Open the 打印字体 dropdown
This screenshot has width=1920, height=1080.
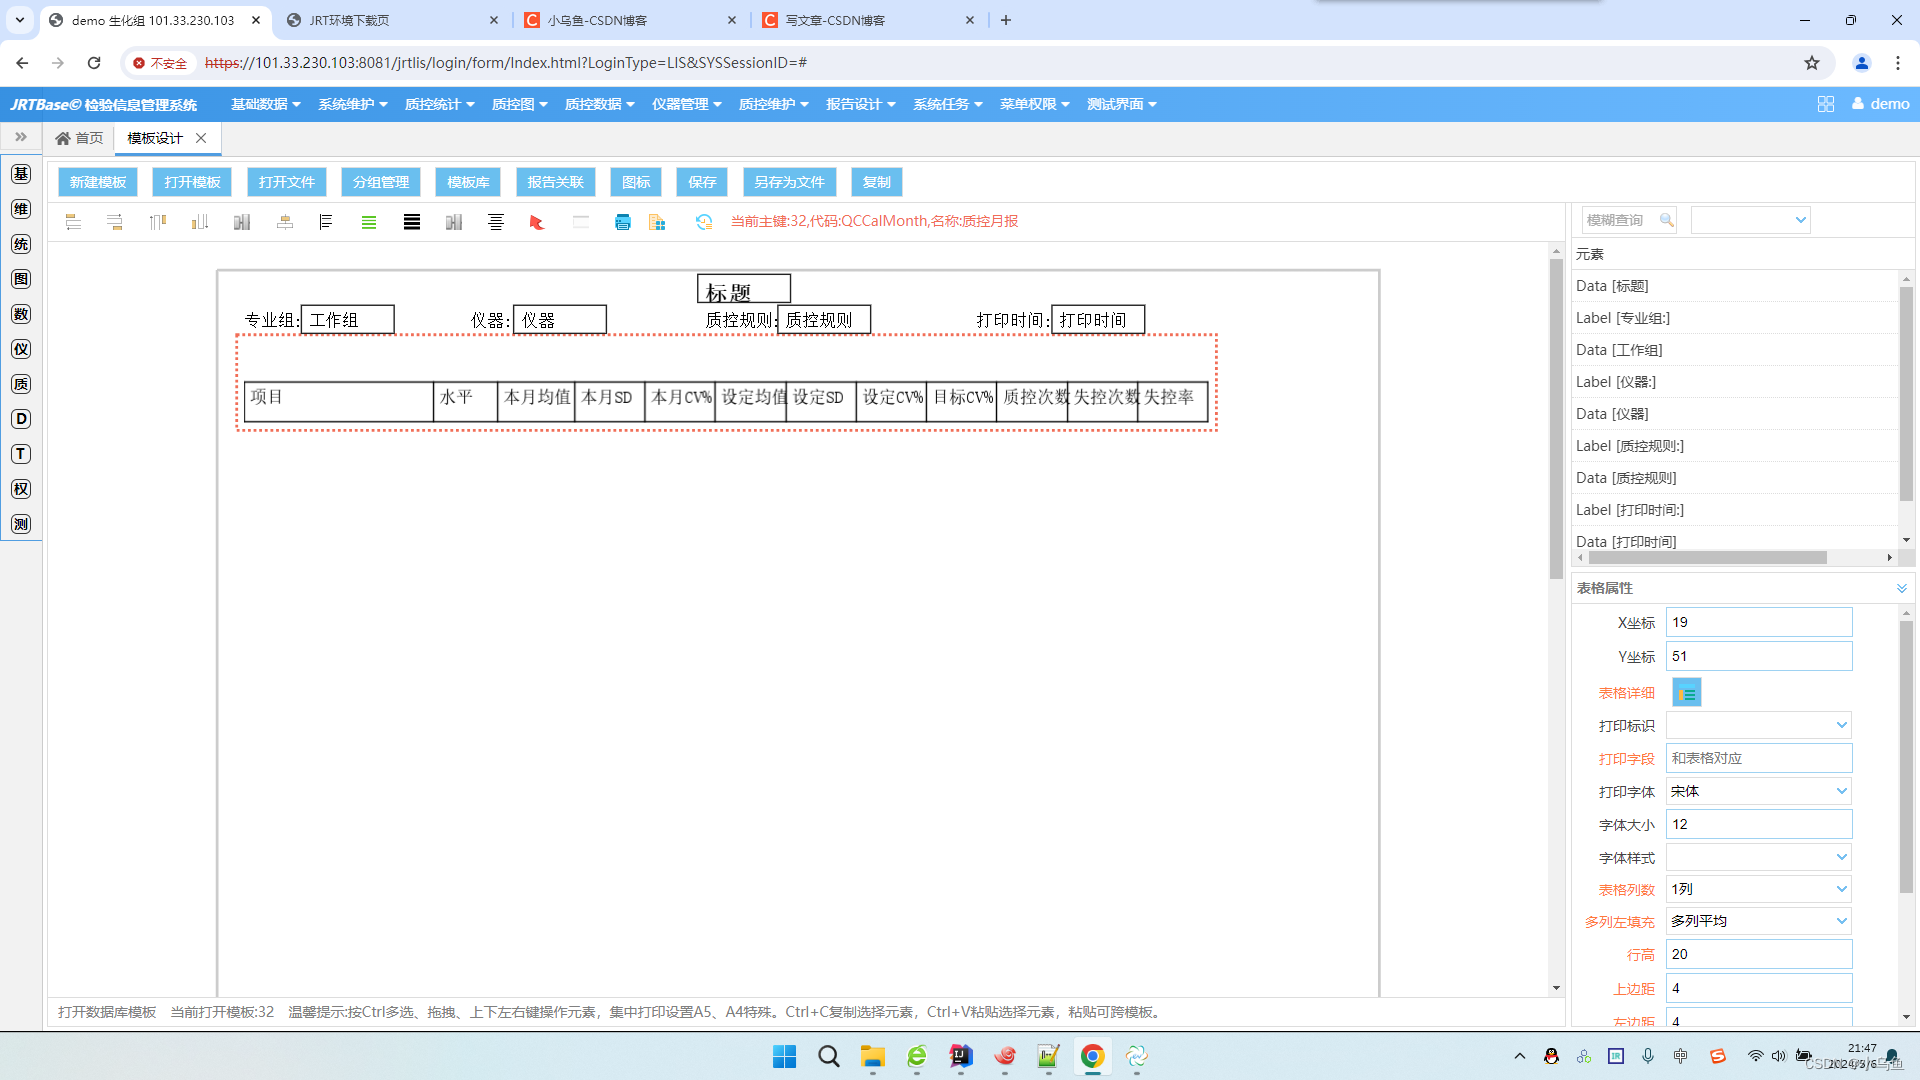1759,791
